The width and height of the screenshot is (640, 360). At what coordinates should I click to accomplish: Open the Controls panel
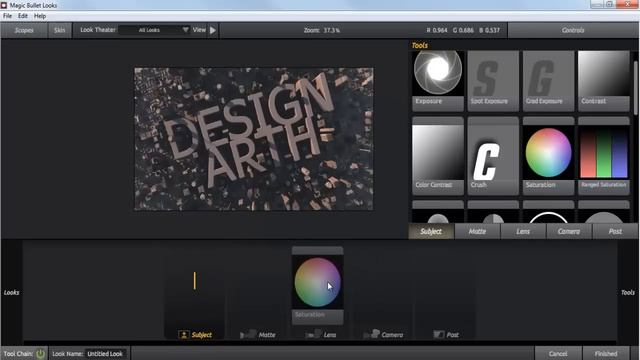pos(573,30)
